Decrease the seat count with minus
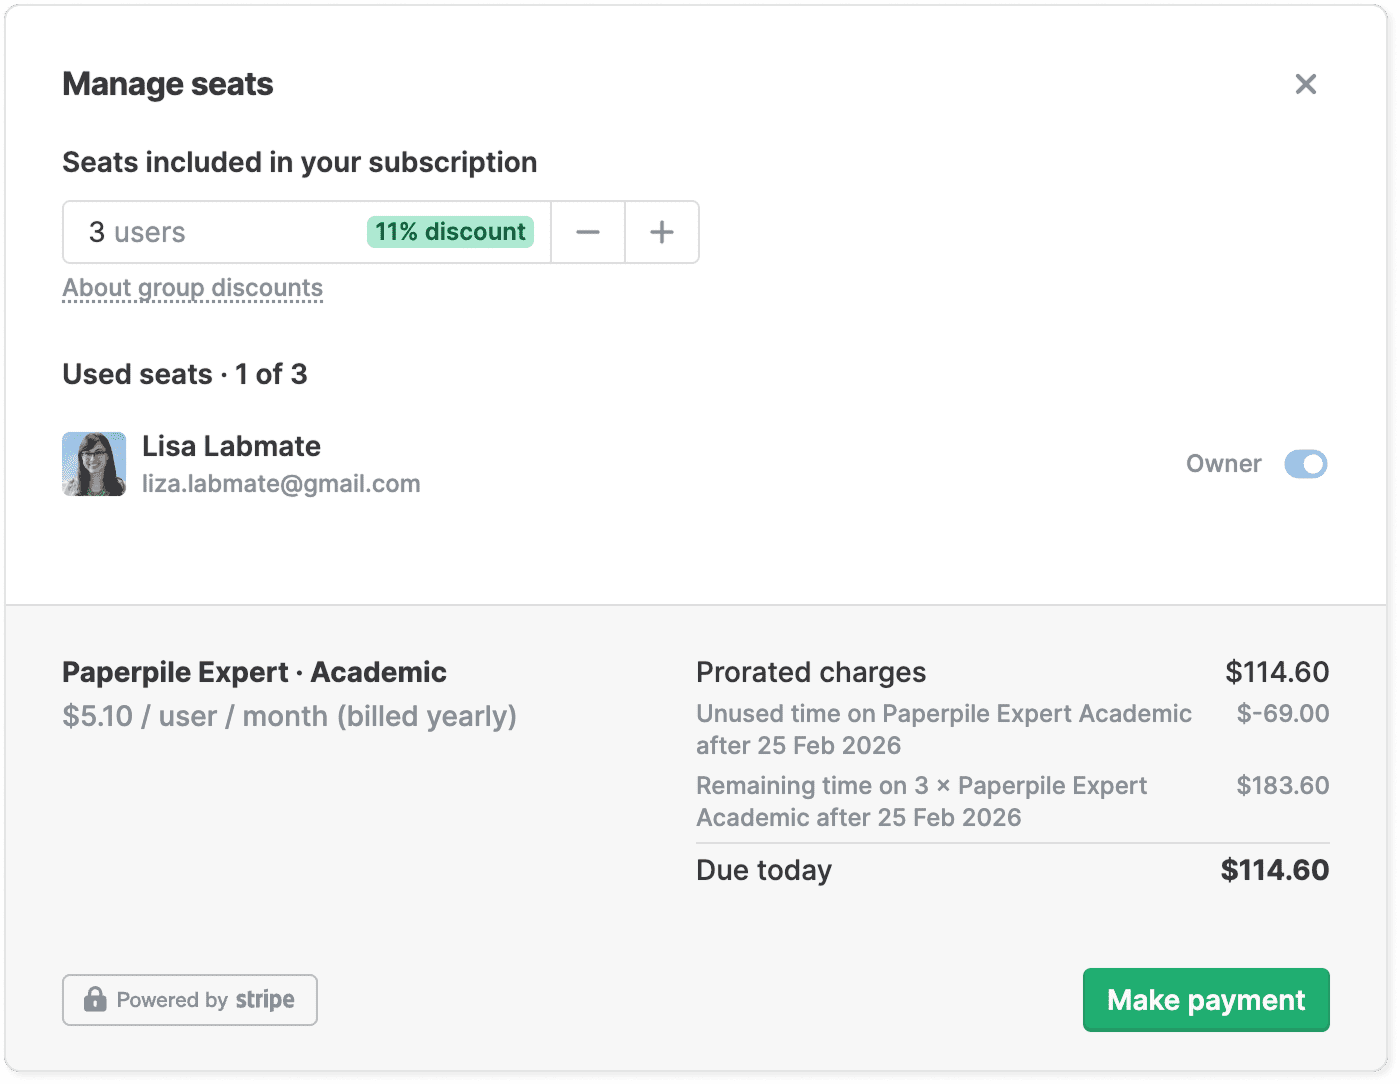 tap(588, 232)
